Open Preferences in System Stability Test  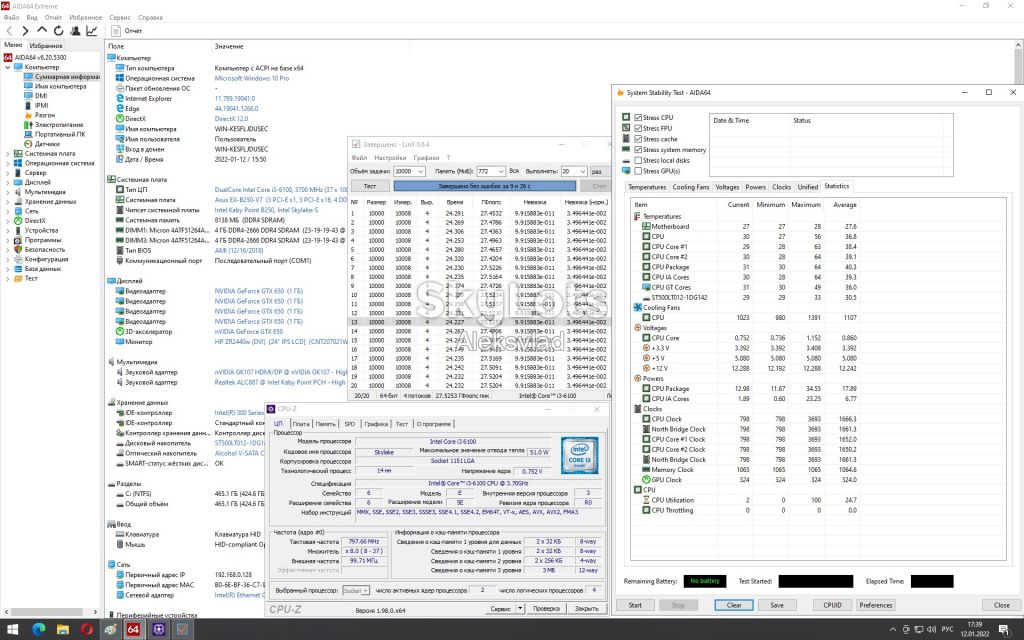click(x=875, y=605)
